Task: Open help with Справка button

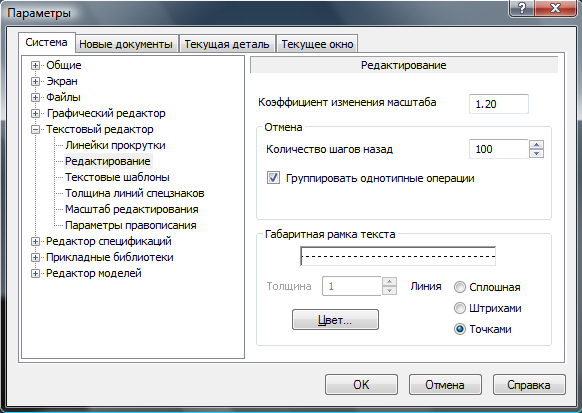Action: (x=529, y=384)
